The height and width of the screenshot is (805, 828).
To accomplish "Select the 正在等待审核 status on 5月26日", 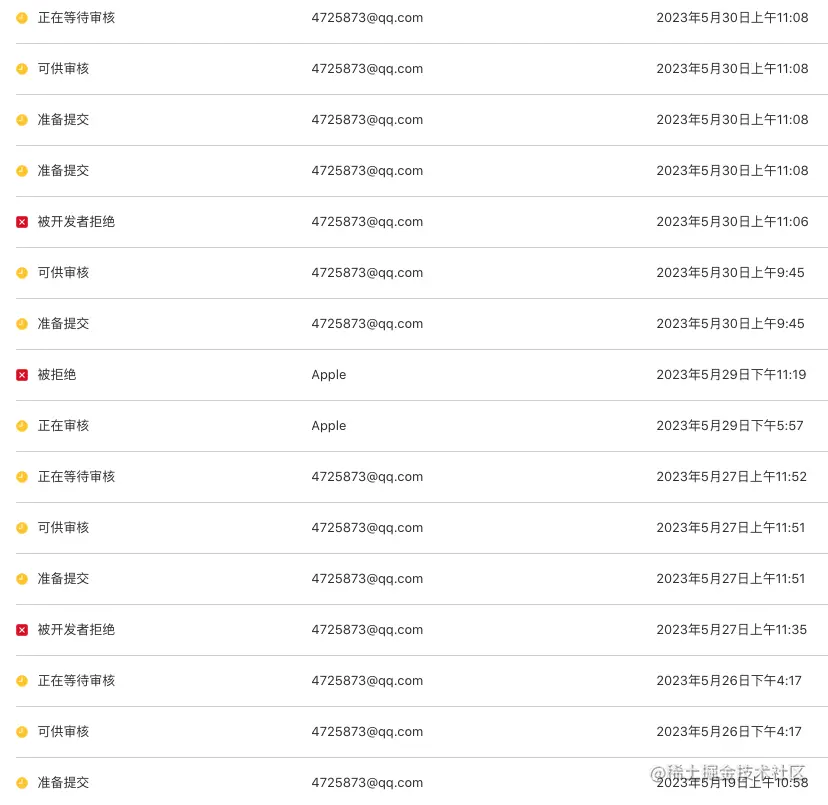I will tap(76, 680).
